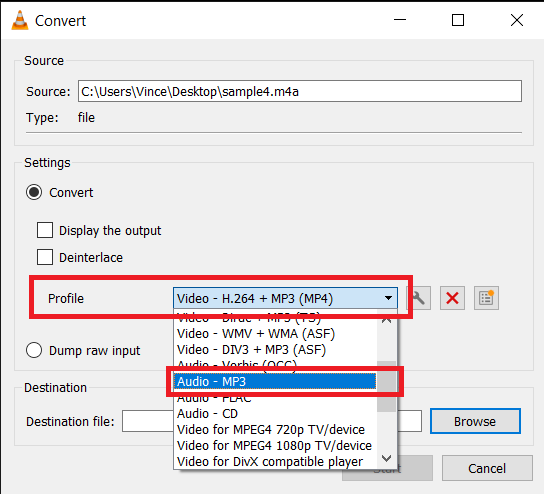
Task: Click the Destination file field
Action: click(272, 421)
